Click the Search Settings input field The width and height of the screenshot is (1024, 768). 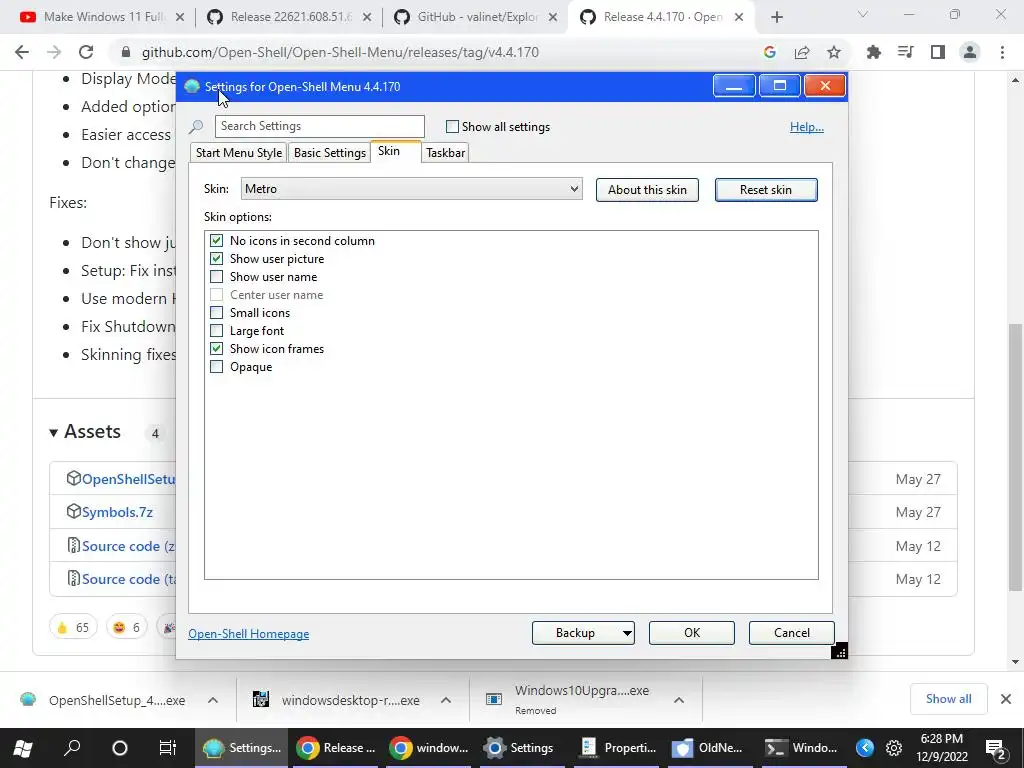[319, 126]
